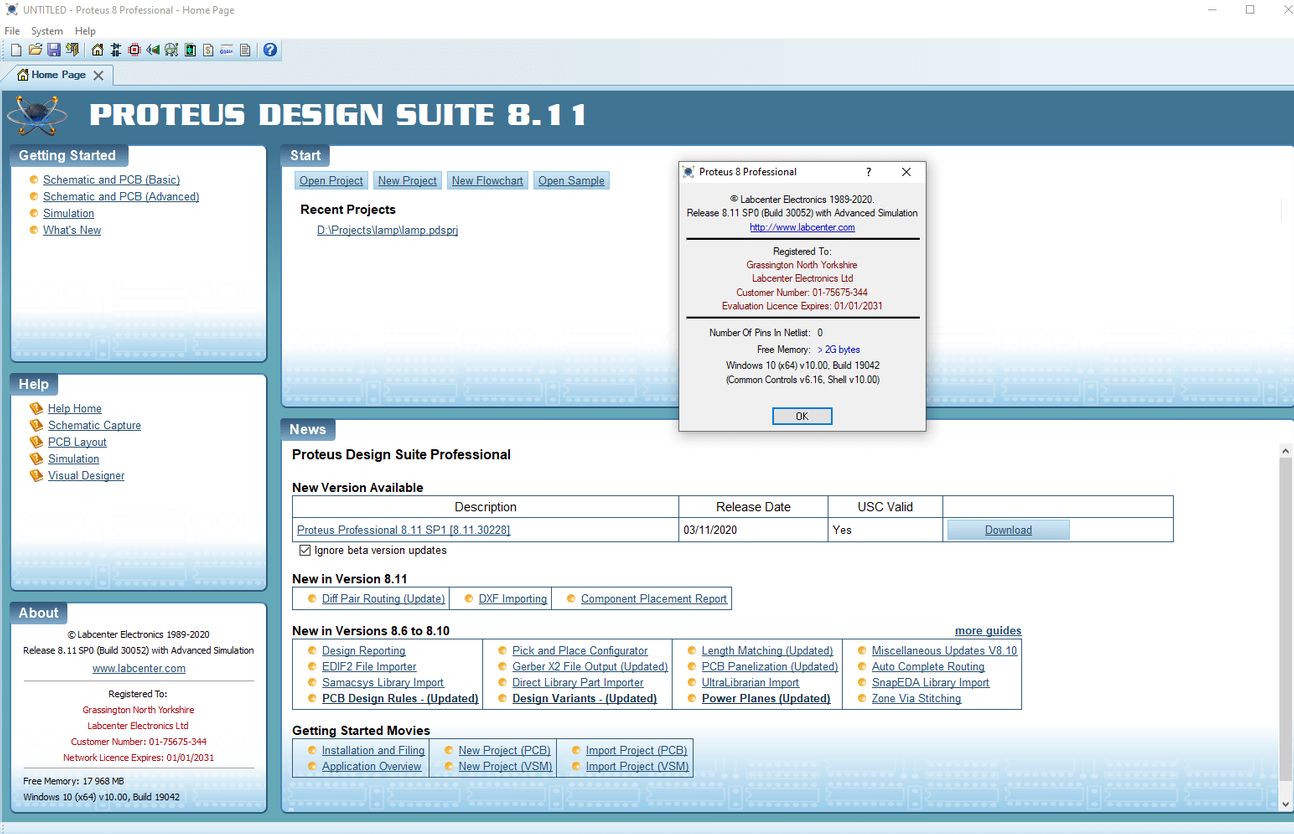Click the News panel scrollbar up arrow
This screenshot has width=1294, height=834.
tap(1285, 451)
